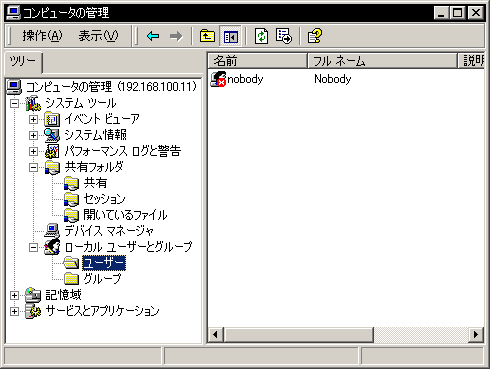Select the セッション label
Screen dimensions: 490x369
pos(104,199)
